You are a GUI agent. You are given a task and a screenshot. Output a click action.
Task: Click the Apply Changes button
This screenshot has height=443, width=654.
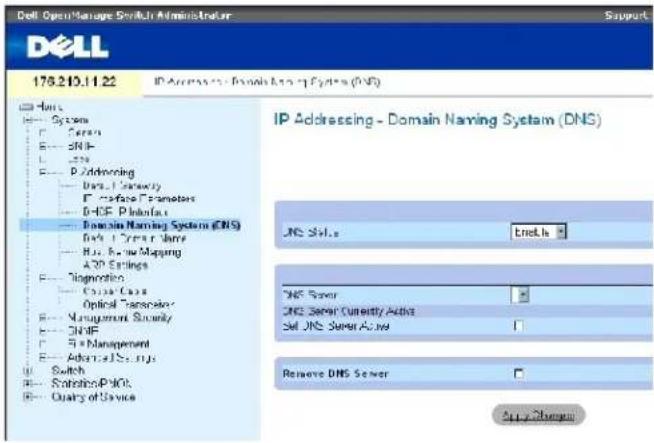click(538, 415)
